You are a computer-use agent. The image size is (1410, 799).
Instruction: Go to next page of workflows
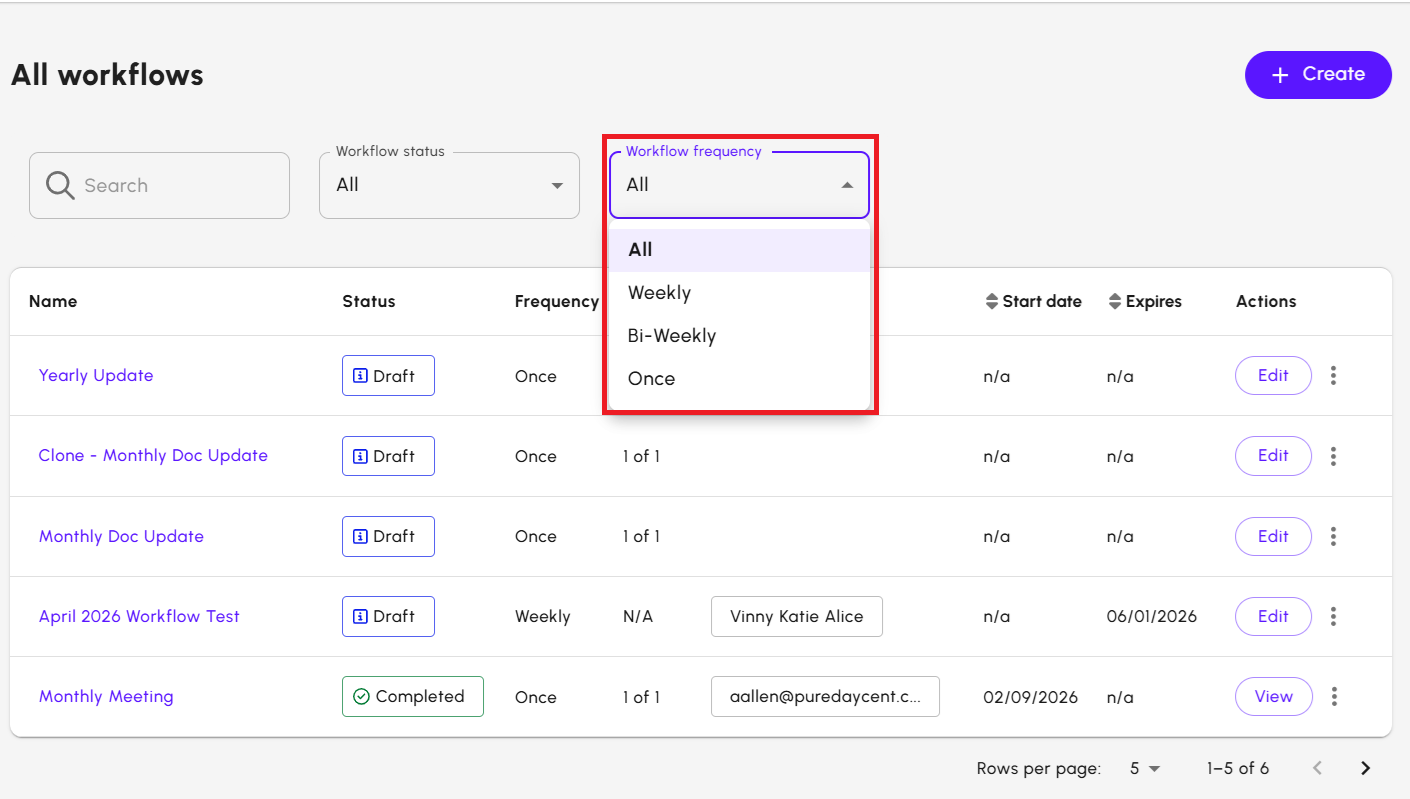coord(1365,768)
